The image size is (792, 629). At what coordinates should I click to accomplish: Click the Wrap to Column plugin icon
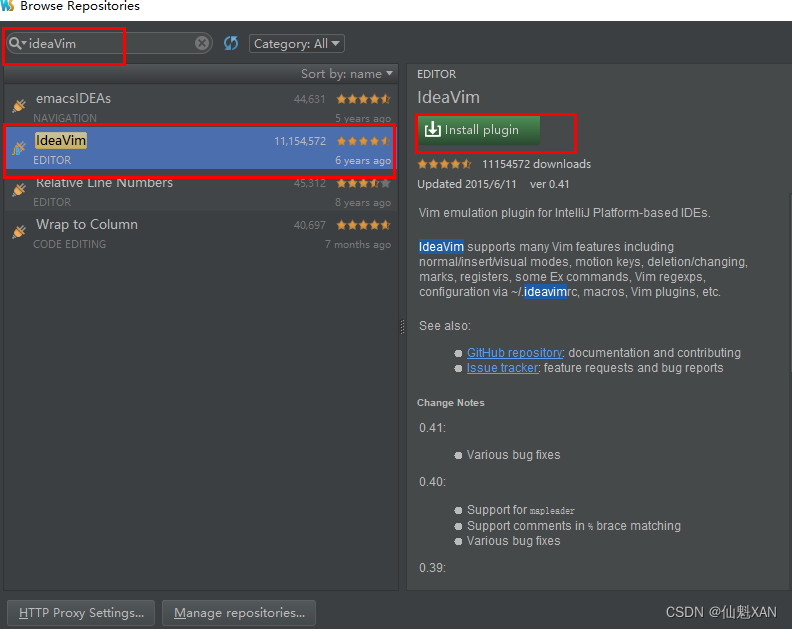click(x=19, y=231)
